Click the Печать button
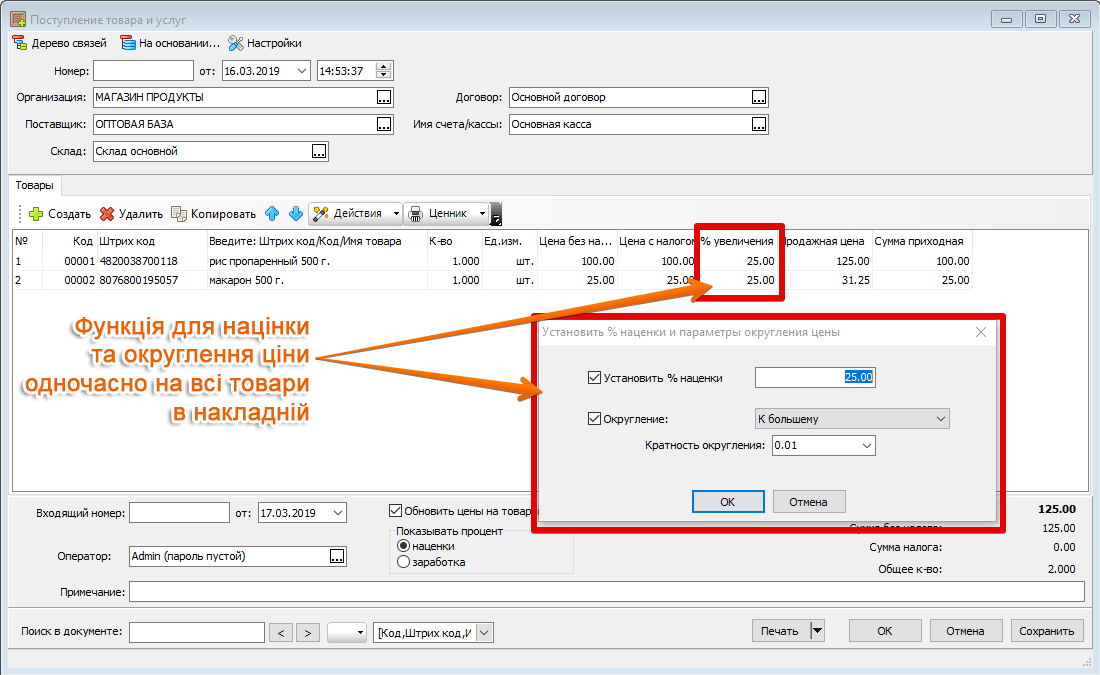 click(x=780, y=631)
